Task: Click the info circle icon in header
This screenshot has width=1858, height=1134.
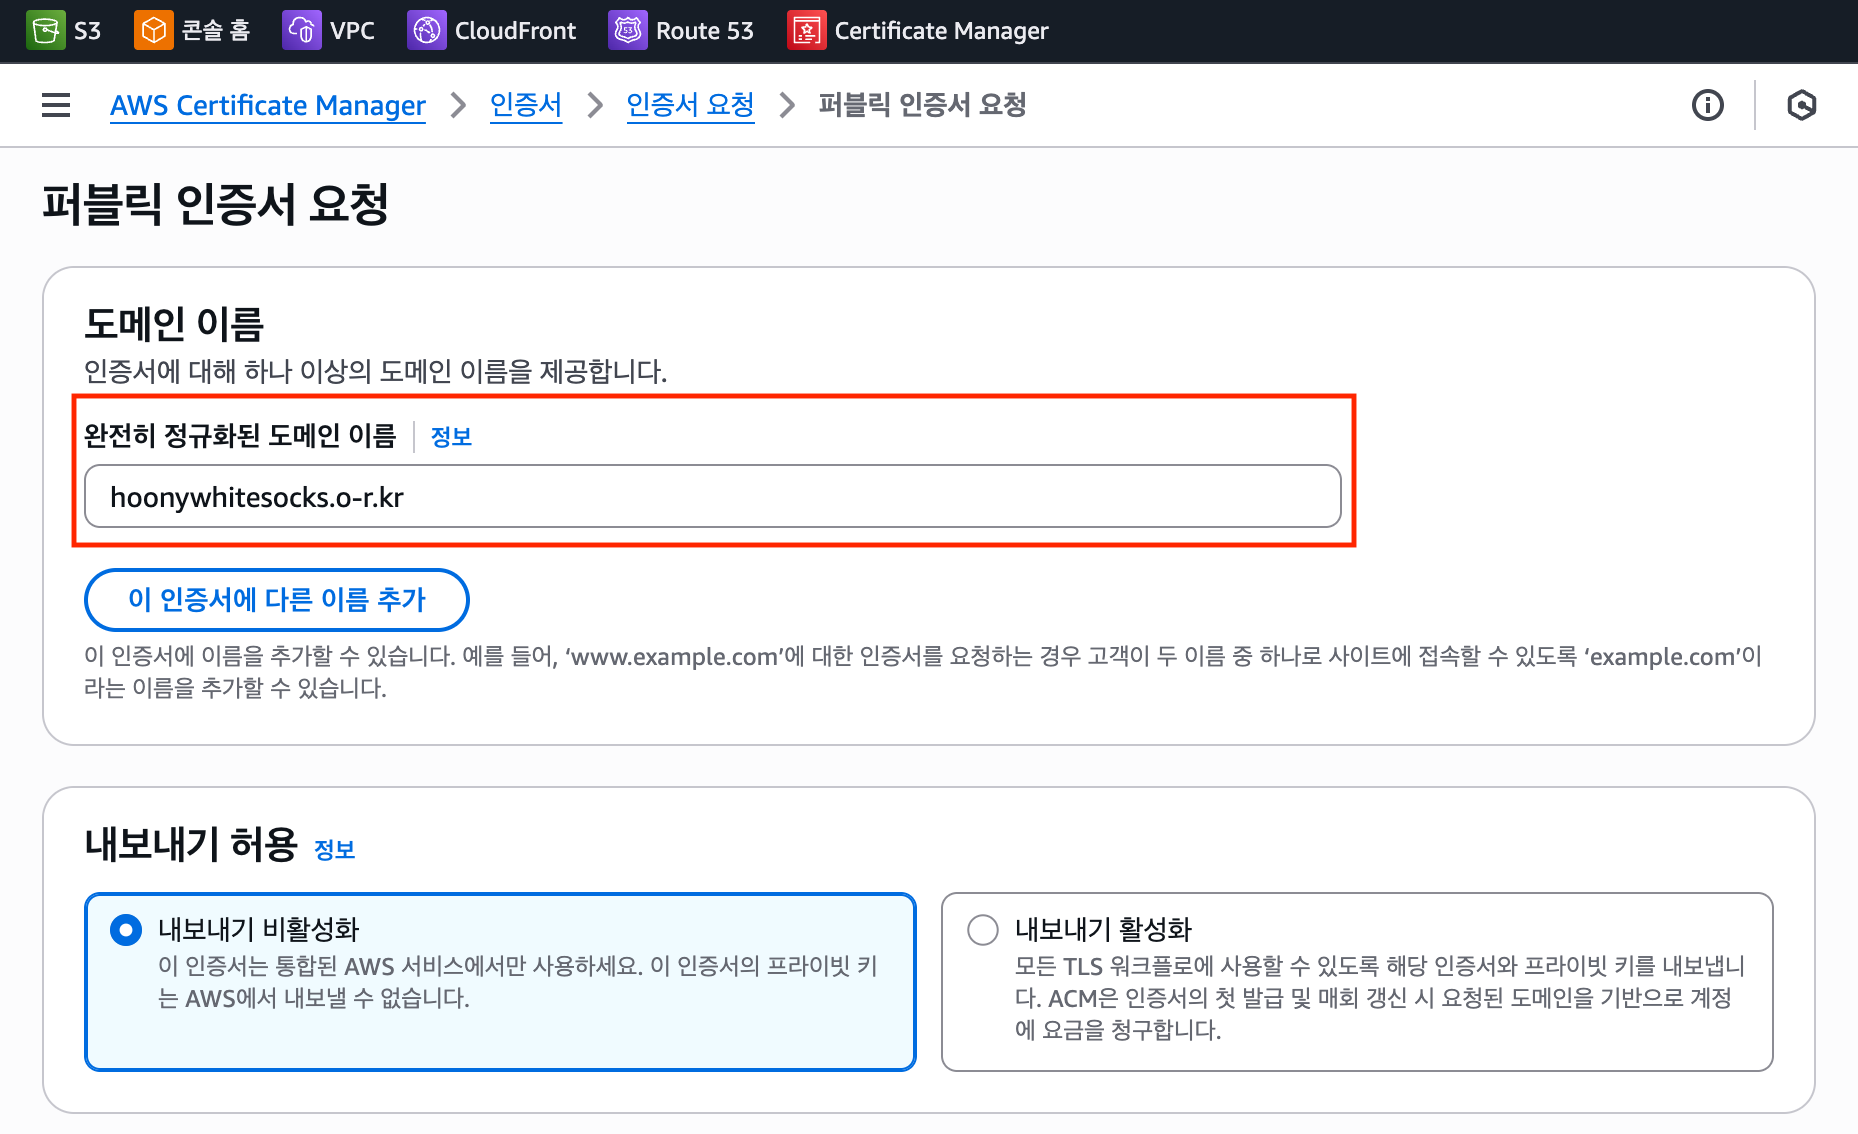Action: (x=1707, y=105)
